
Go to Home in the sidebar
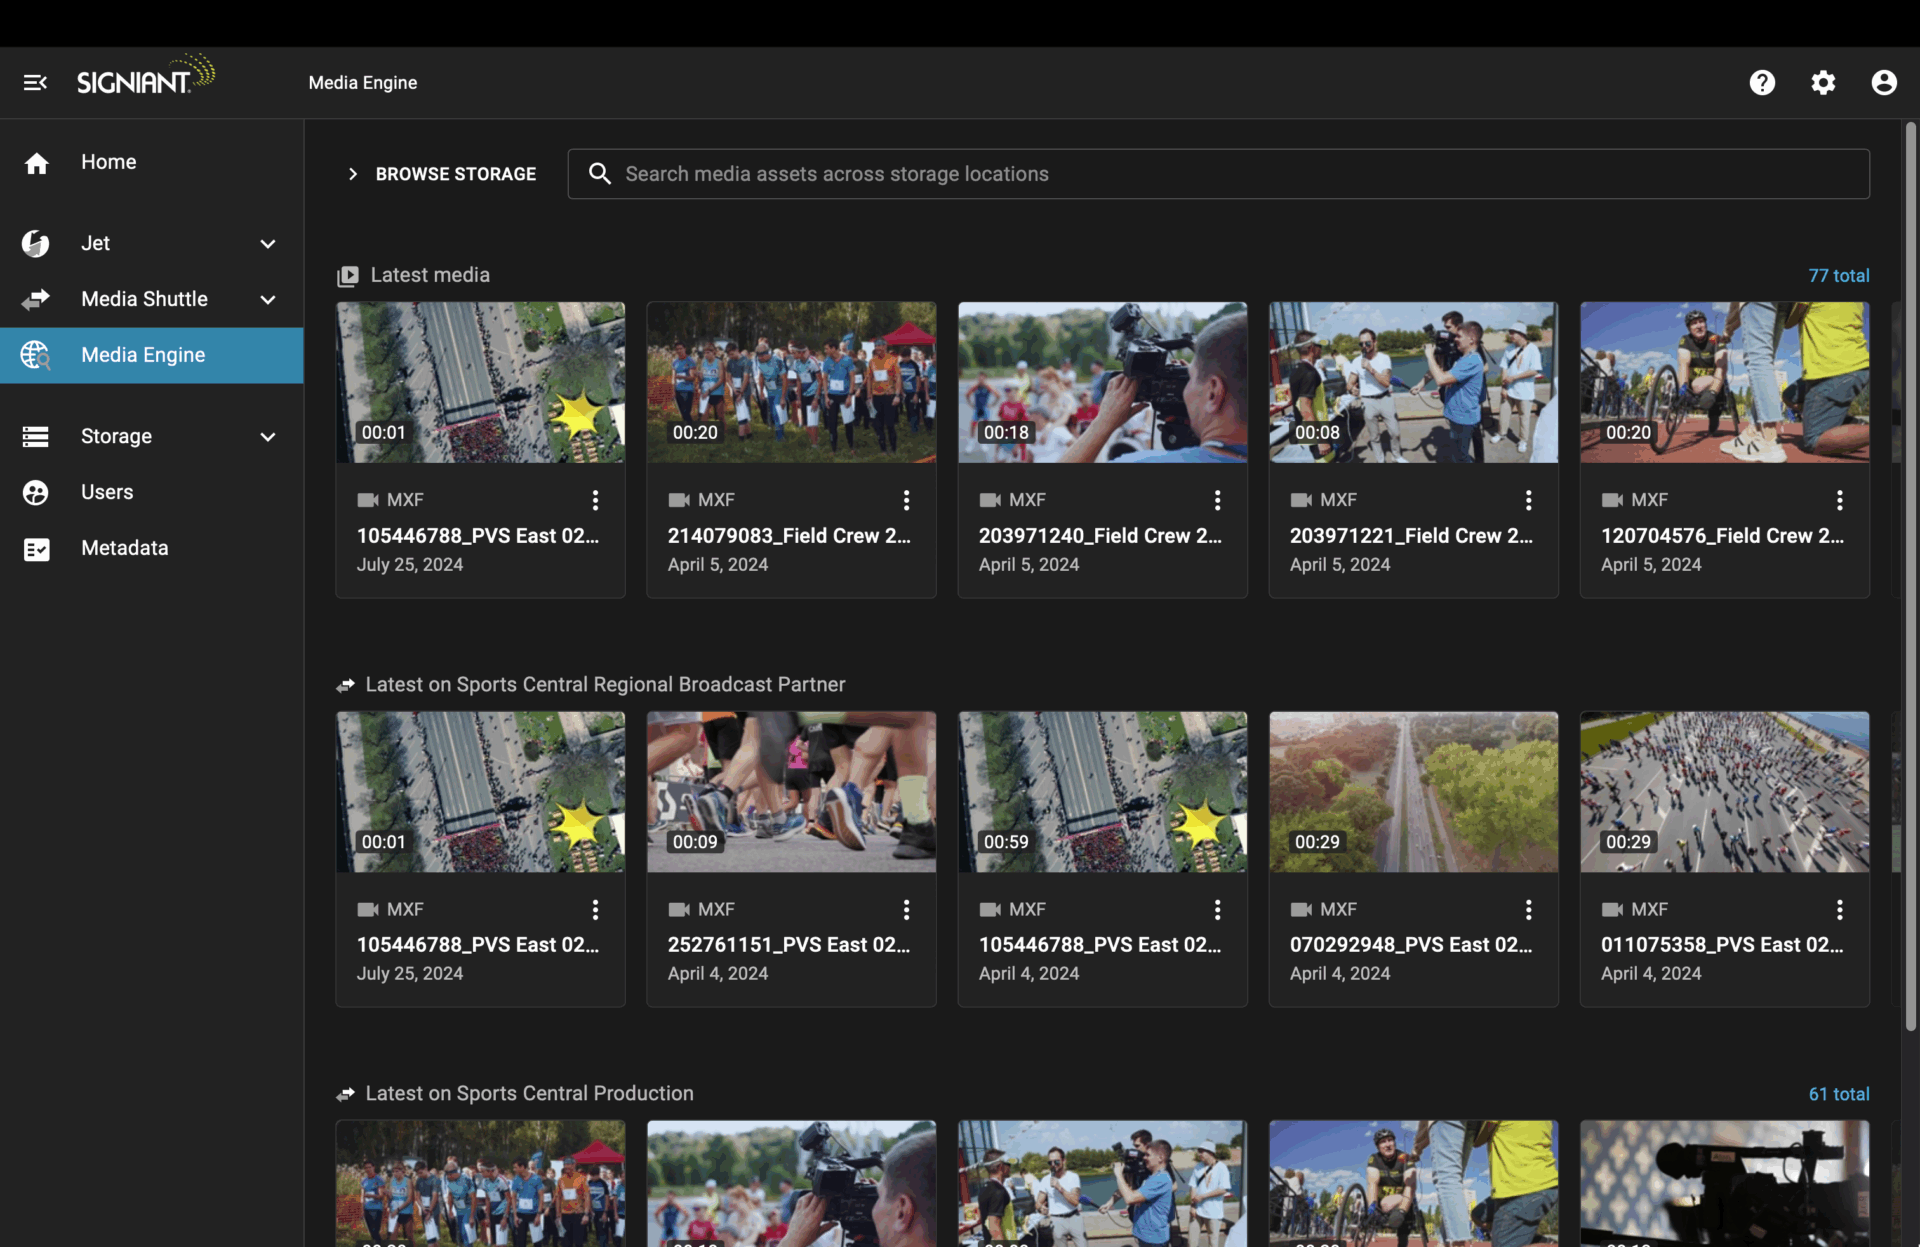click(108, 162)
